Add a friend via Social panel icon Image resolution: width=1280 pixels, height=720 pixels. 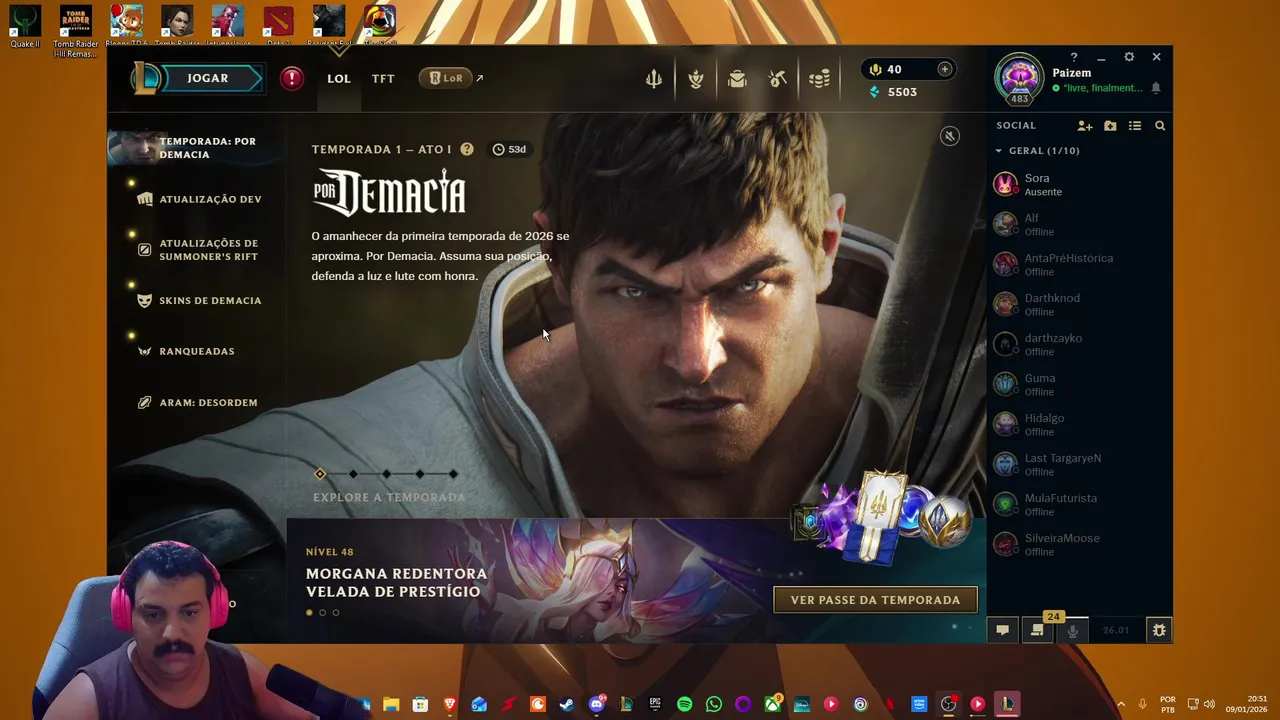tap(1085, 126)
